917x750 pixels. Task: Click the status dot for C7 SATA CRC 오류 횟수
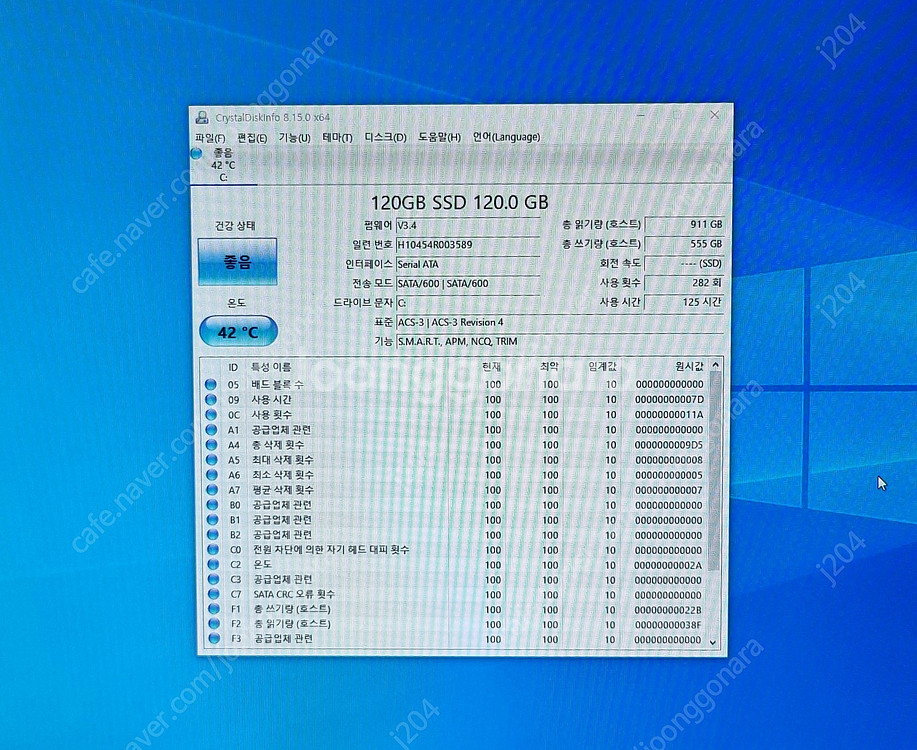pos(213,594)
